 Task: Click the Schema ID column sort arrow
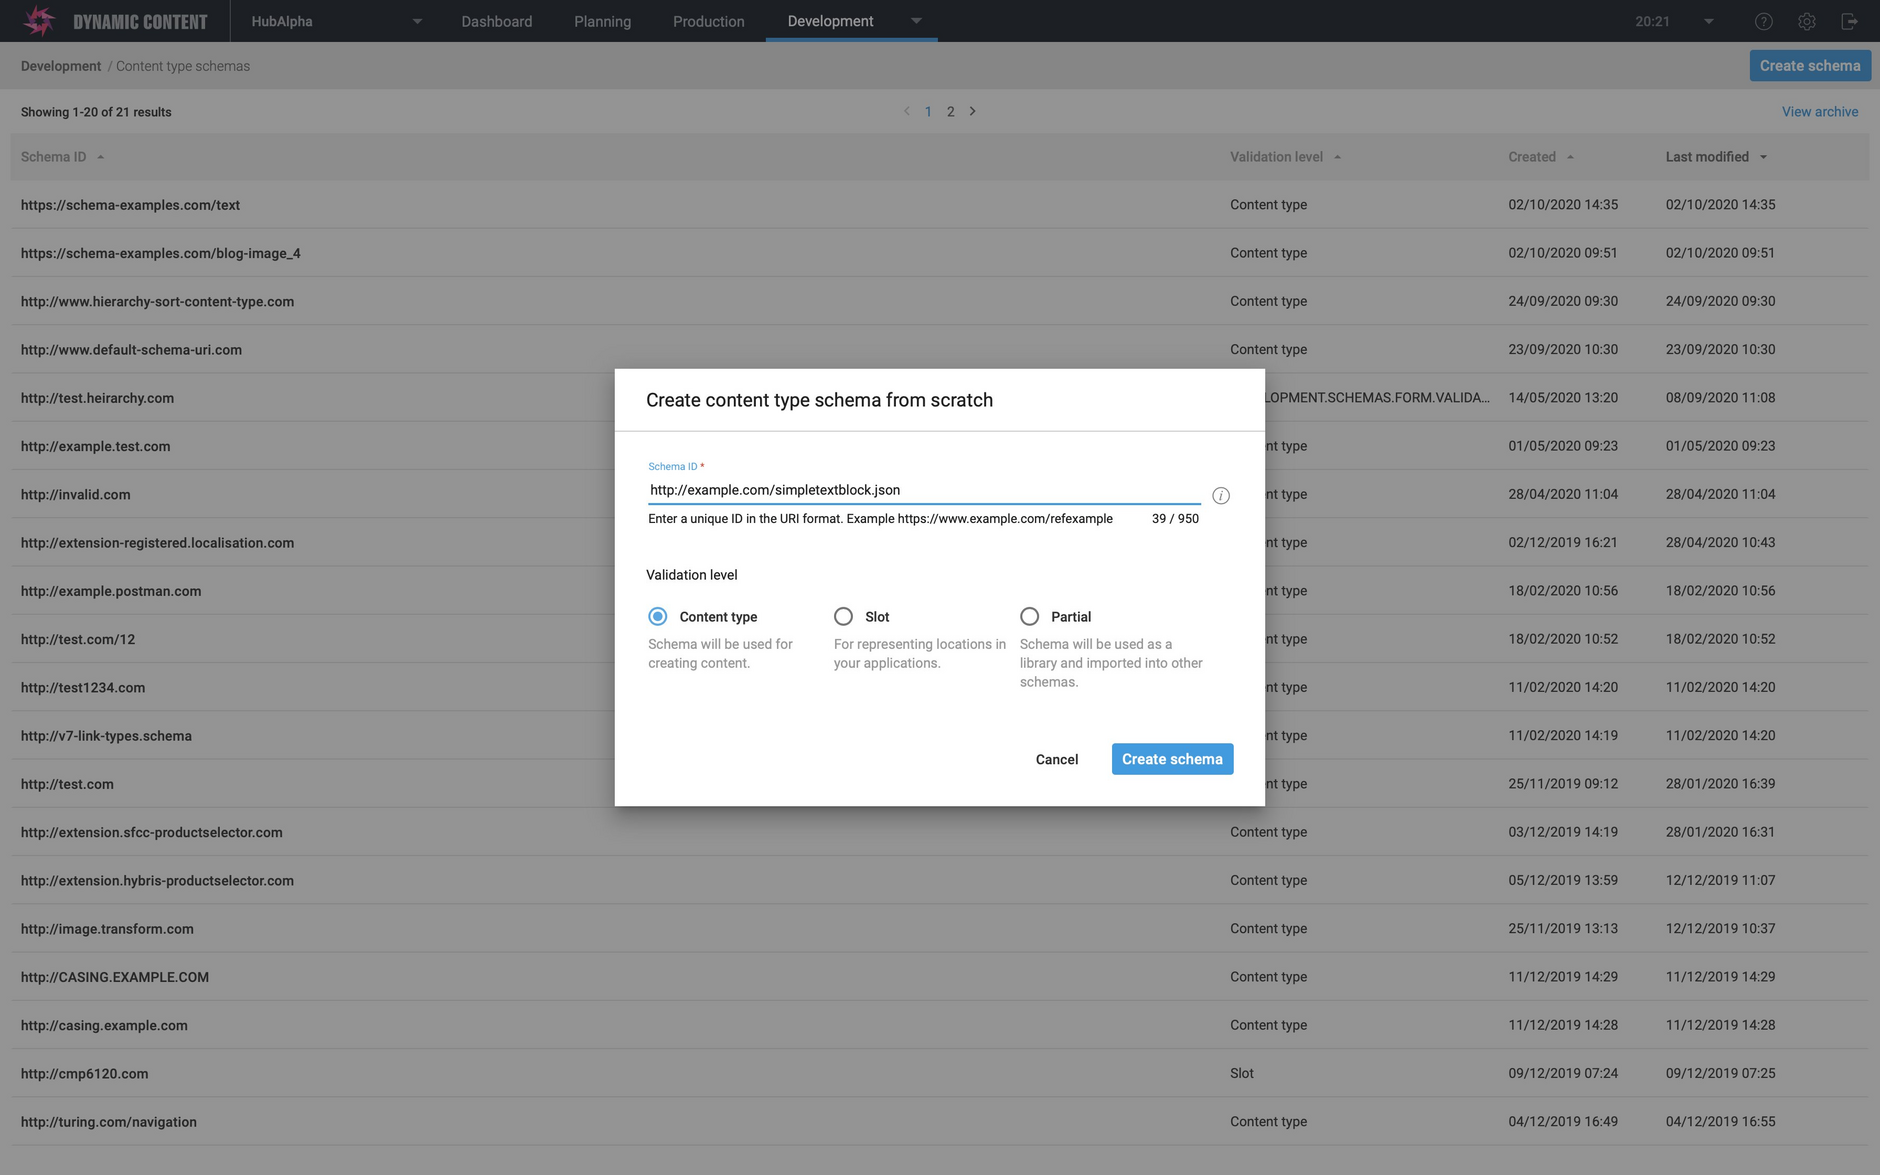100,157
